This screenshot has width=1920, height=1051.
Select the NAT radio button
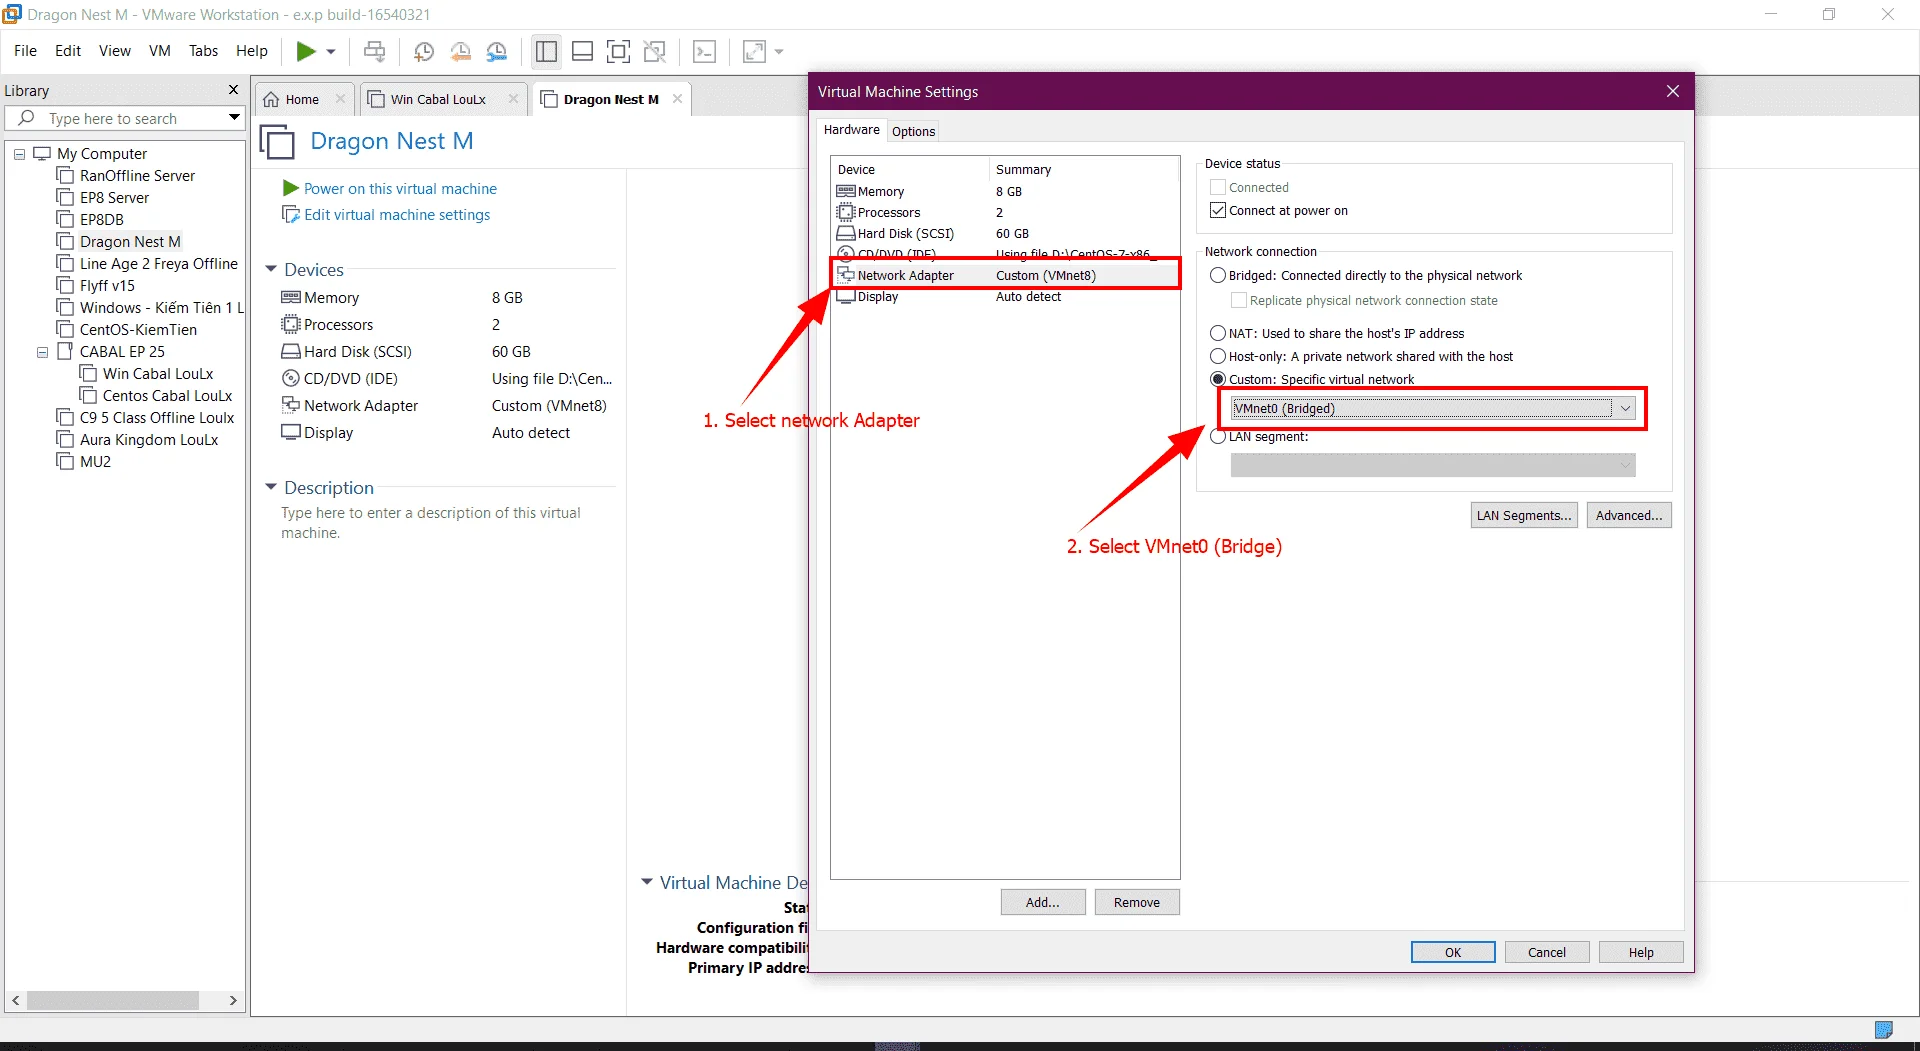coord(1218,333)
